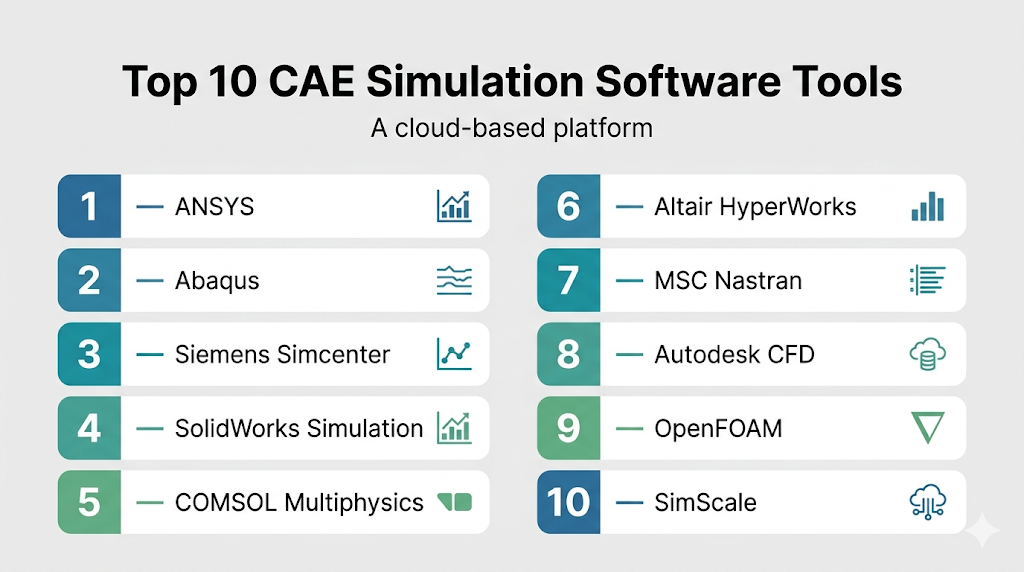Select the OpenFOAM list entry text
Screen dimensions: 1024x572
pos(718,429)
